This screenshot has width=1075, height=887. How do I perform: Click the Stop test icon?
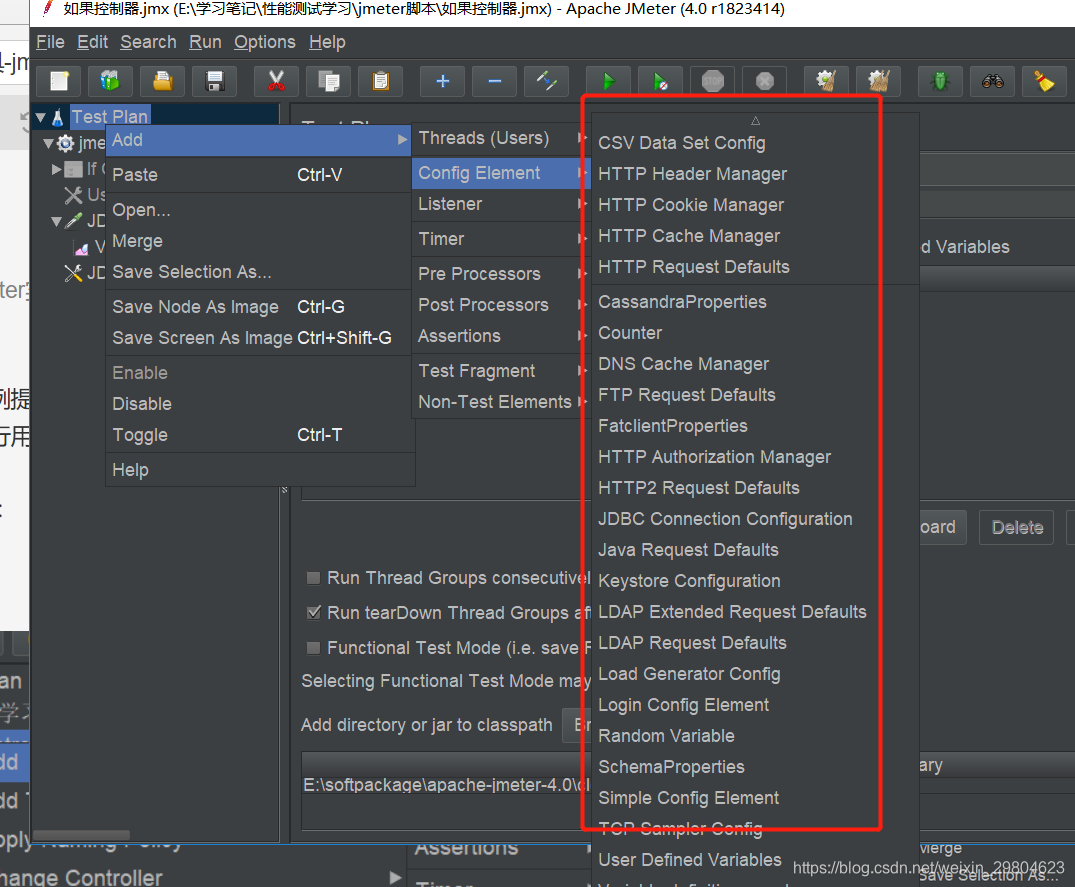pyautogui.click(x=712, y=82)
